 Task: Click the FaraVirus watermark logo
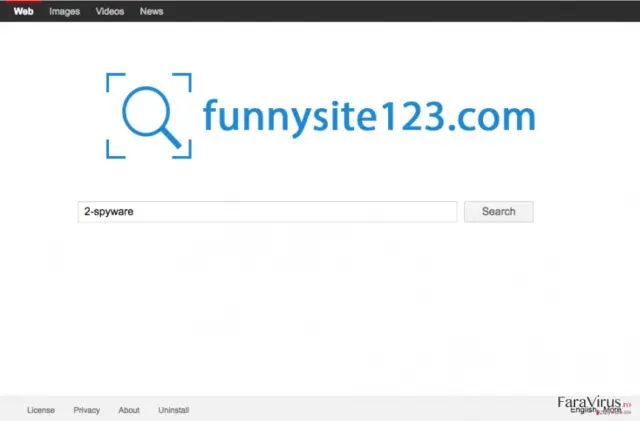(x=593, y=403)
